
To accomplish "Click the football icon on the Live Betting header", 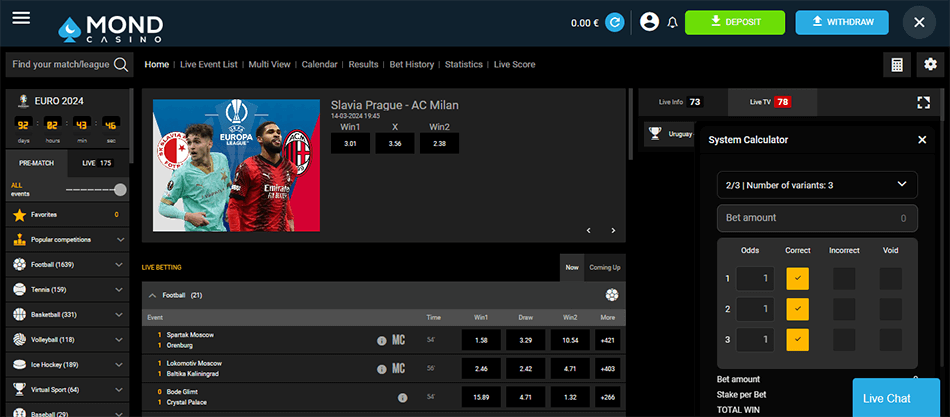I will (x=612, y=295).
